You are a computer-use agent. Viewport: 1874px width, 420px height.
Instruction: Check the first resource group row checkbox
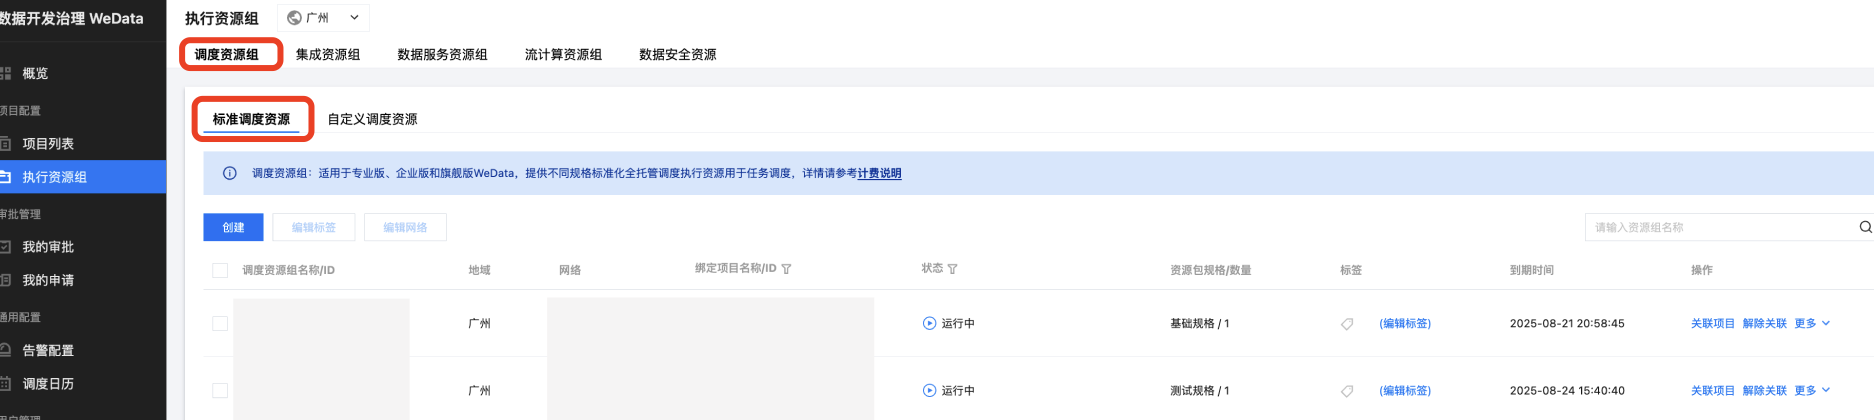coord(220,324)
